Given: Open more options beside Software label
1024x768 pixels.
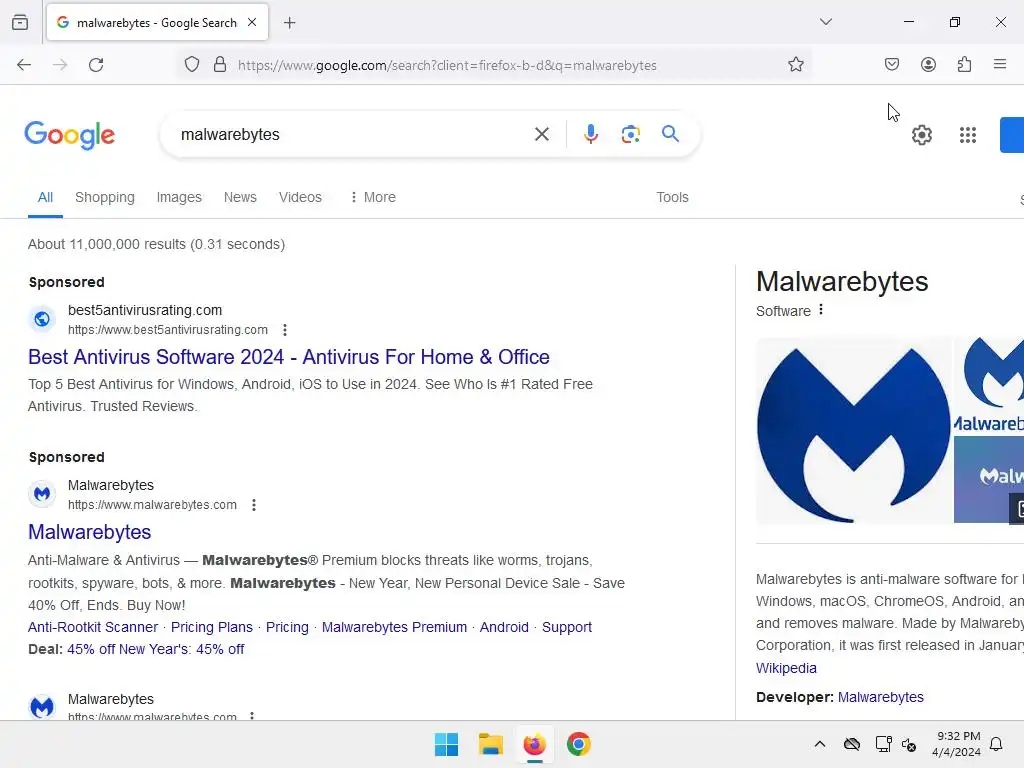Looking at the screenshot, I should coord(821,310).
